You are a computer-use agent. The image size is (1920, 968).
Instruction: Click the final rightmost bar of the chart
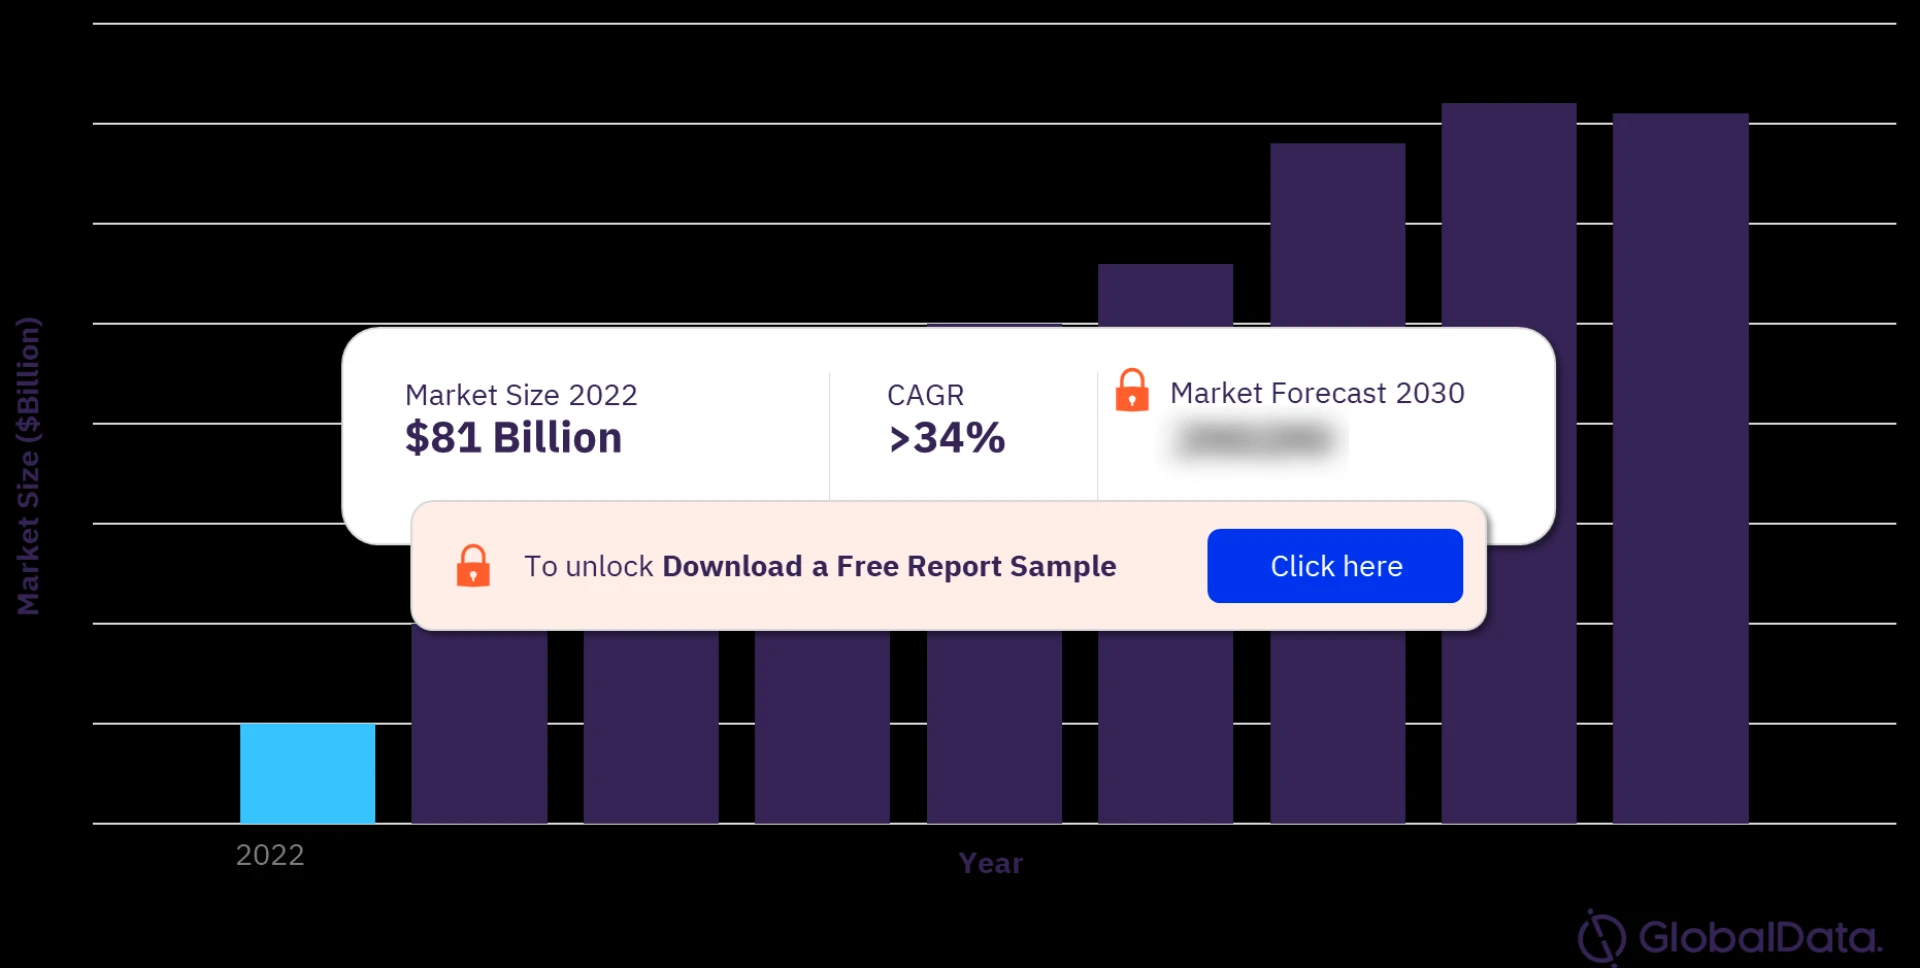pos(1680,220)
